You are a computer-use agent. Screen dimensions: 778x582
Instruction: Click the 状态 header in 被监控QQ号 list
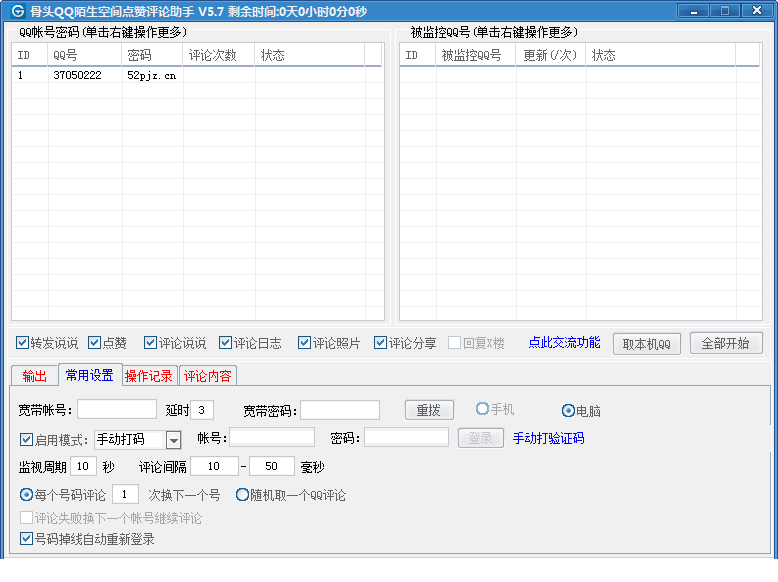point(661,55)
